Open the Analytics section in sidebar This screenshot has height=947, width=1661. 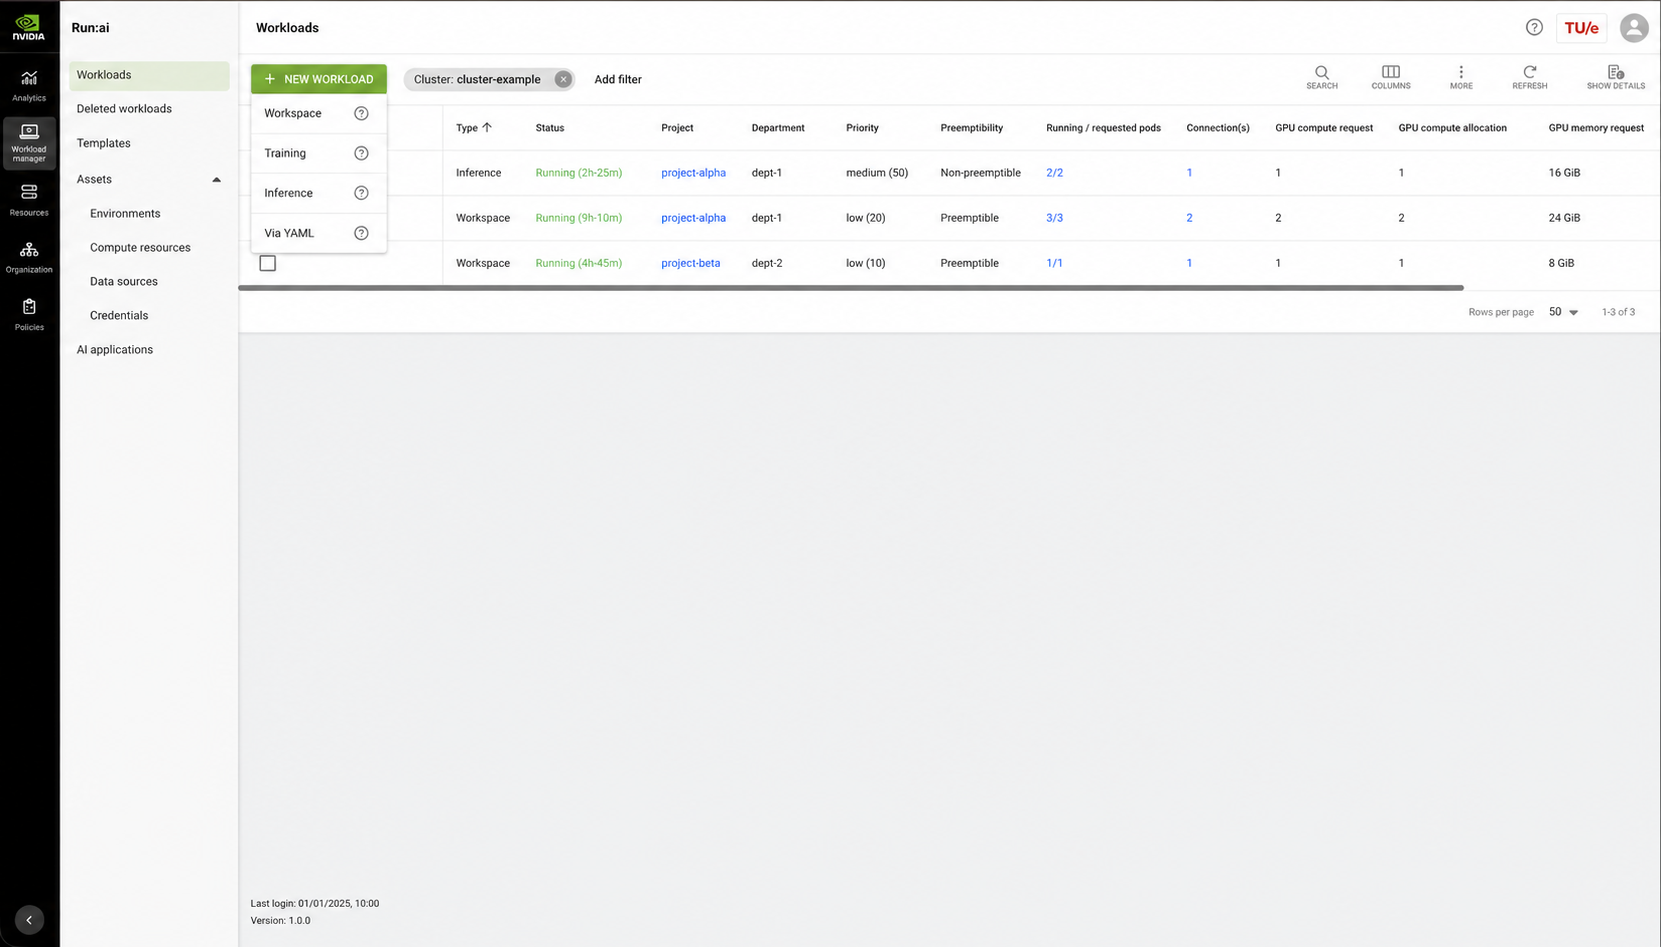29,86
